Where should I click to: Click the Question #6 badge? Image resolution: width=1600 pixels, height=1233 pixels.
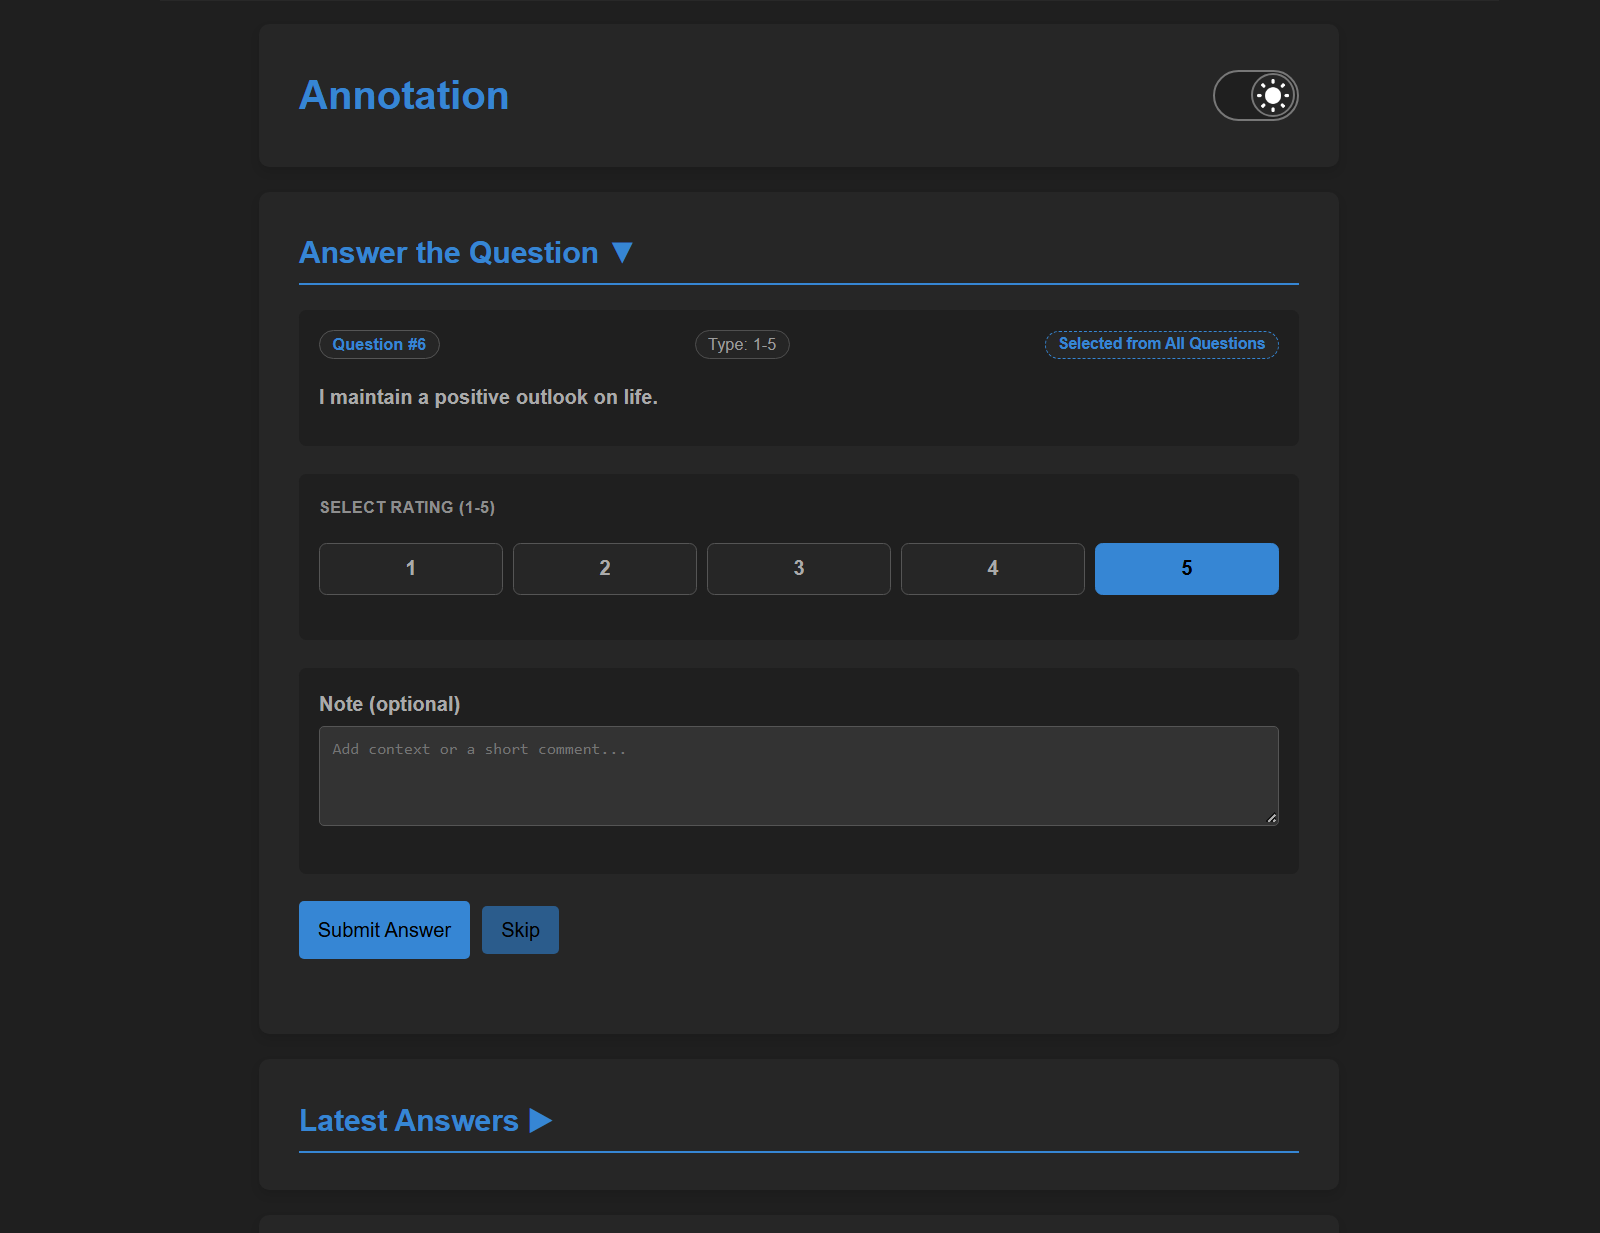[379, 344]
